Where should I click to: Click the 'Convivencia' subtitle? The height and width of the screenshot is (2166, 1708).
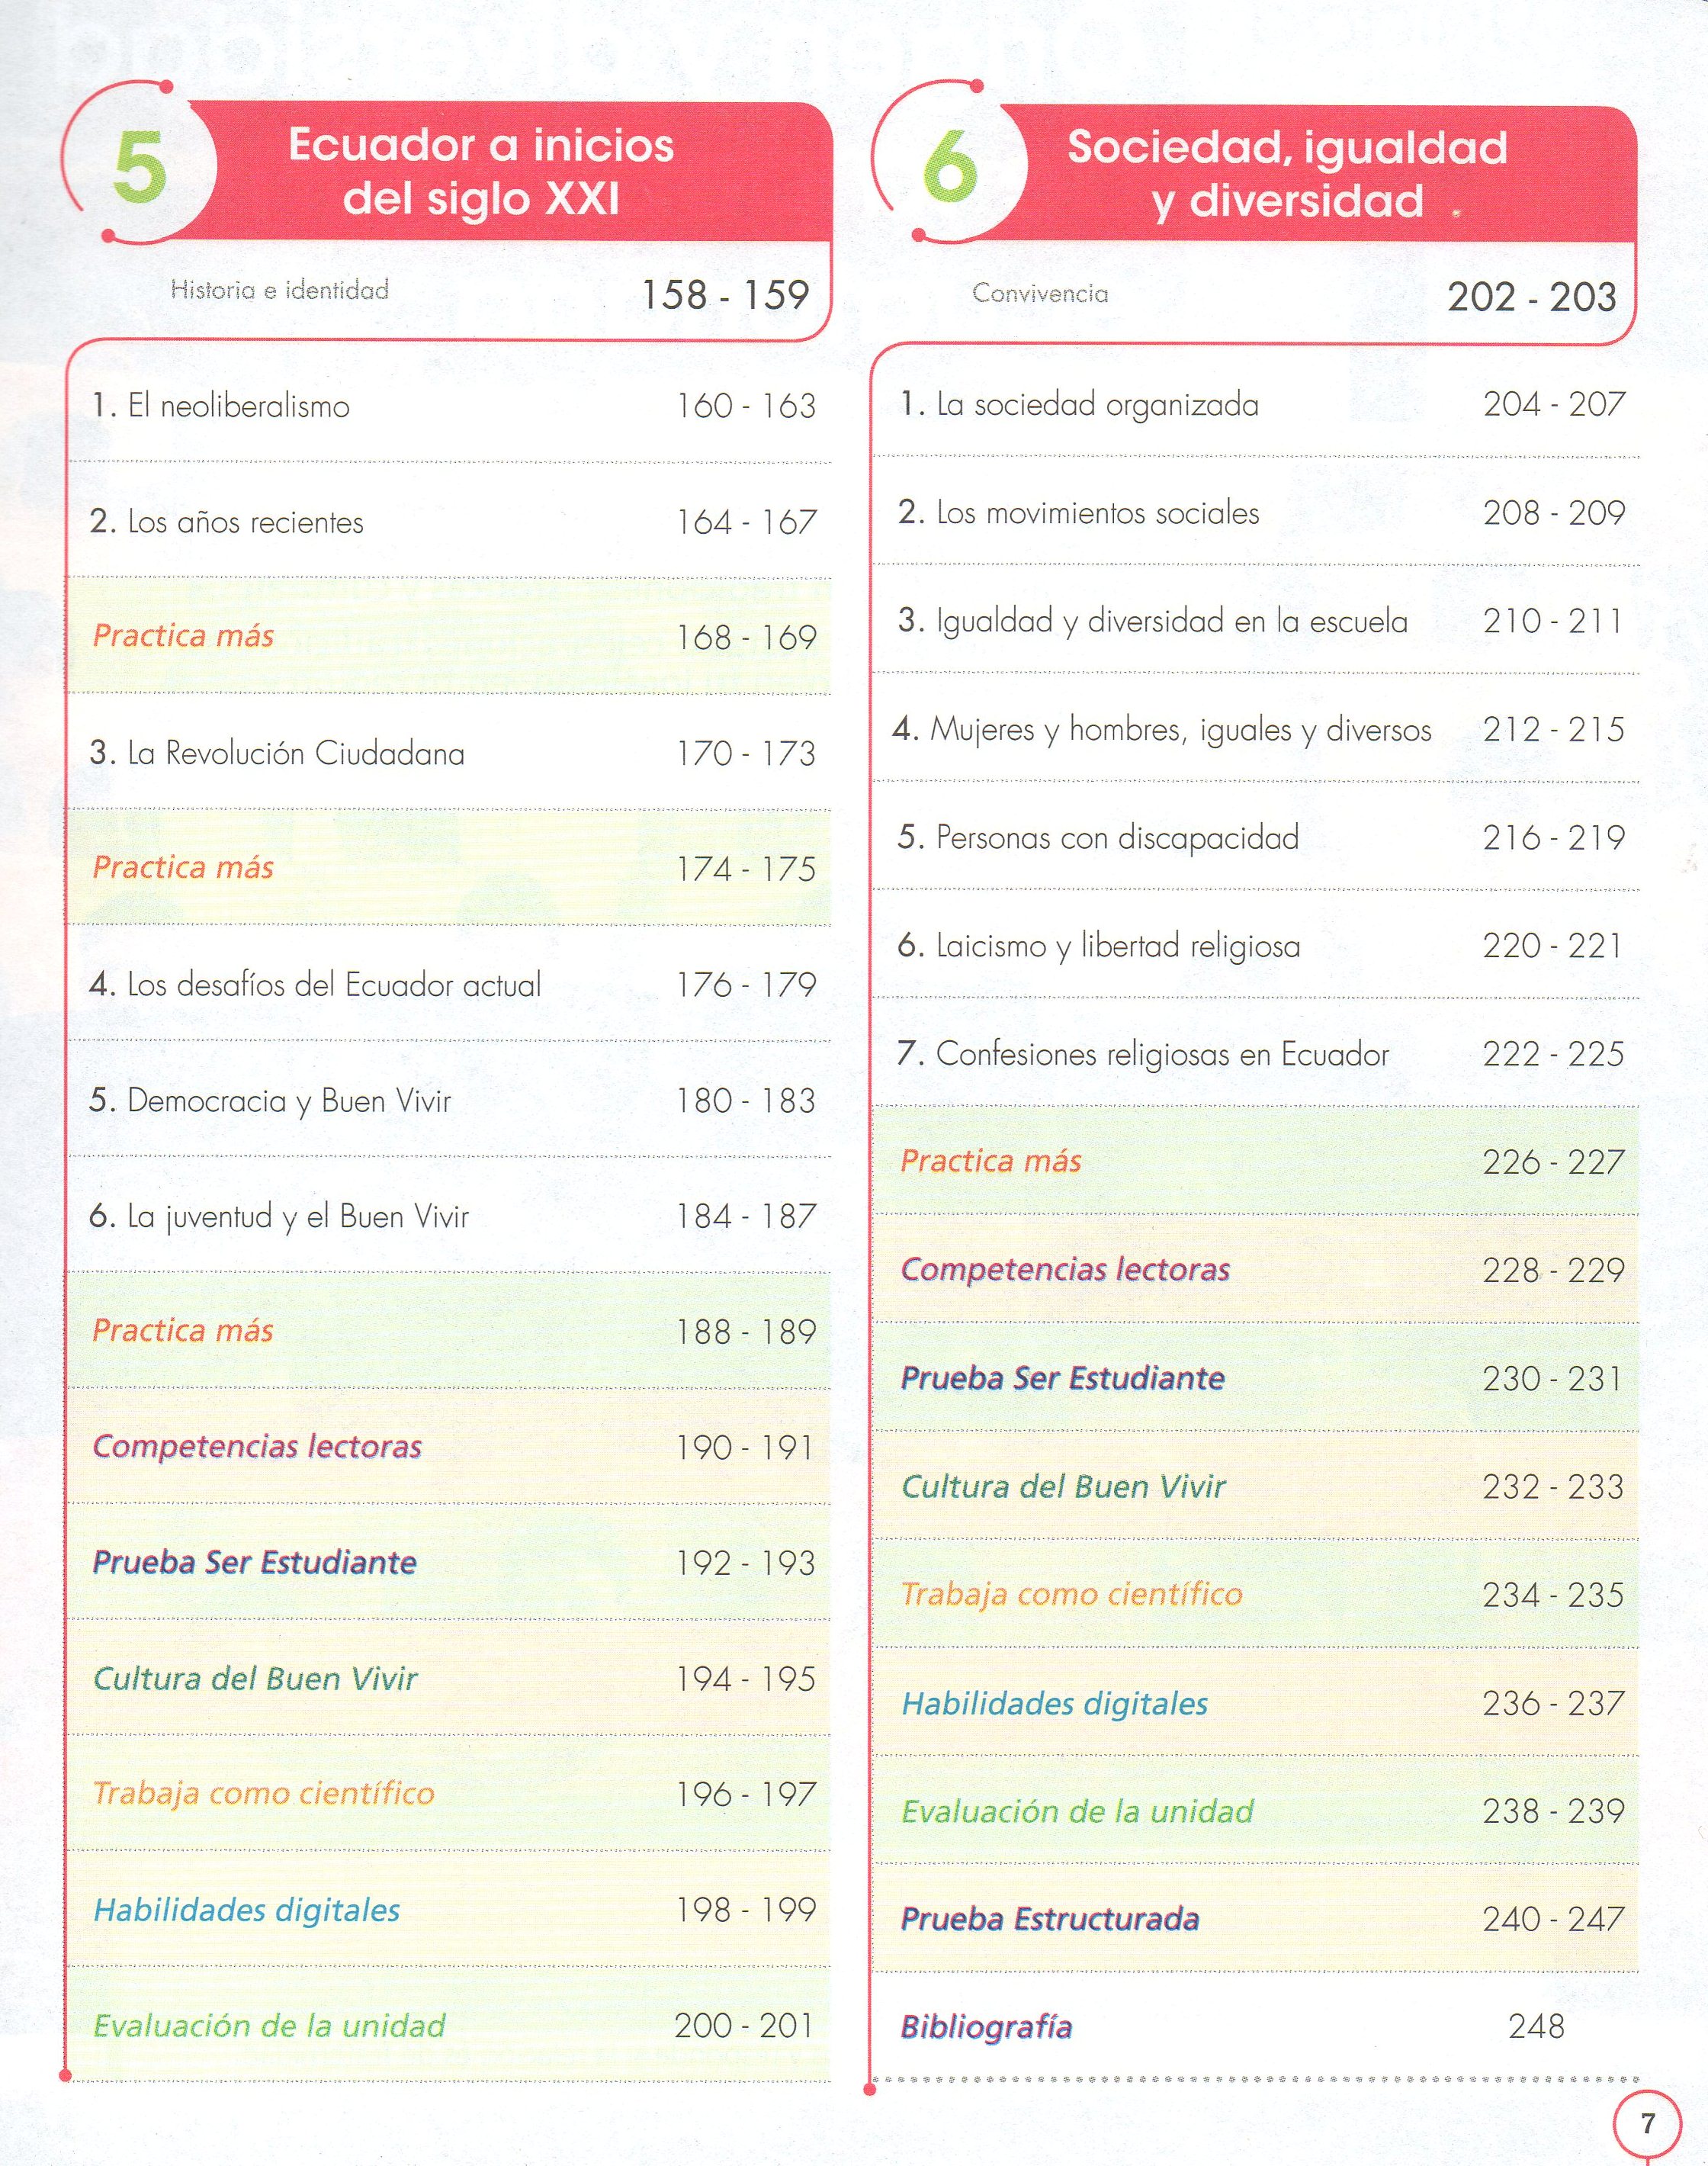point(1040,294)
